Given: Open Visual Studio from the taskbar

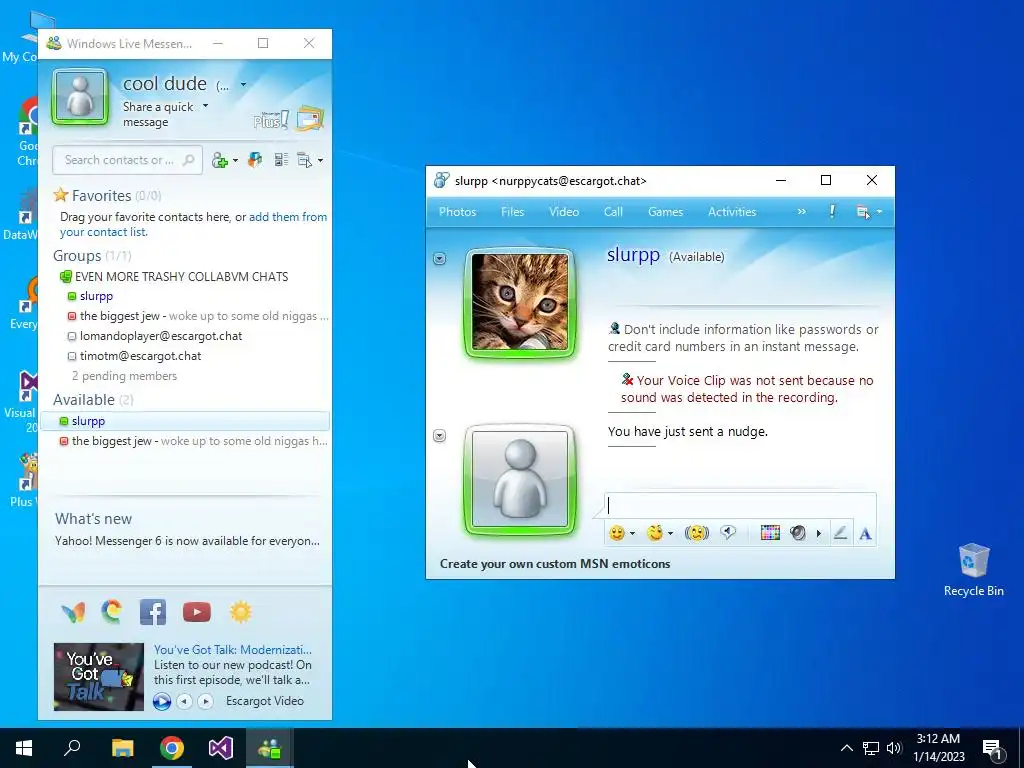Looking at the screenshot, I should click(221, 748).
